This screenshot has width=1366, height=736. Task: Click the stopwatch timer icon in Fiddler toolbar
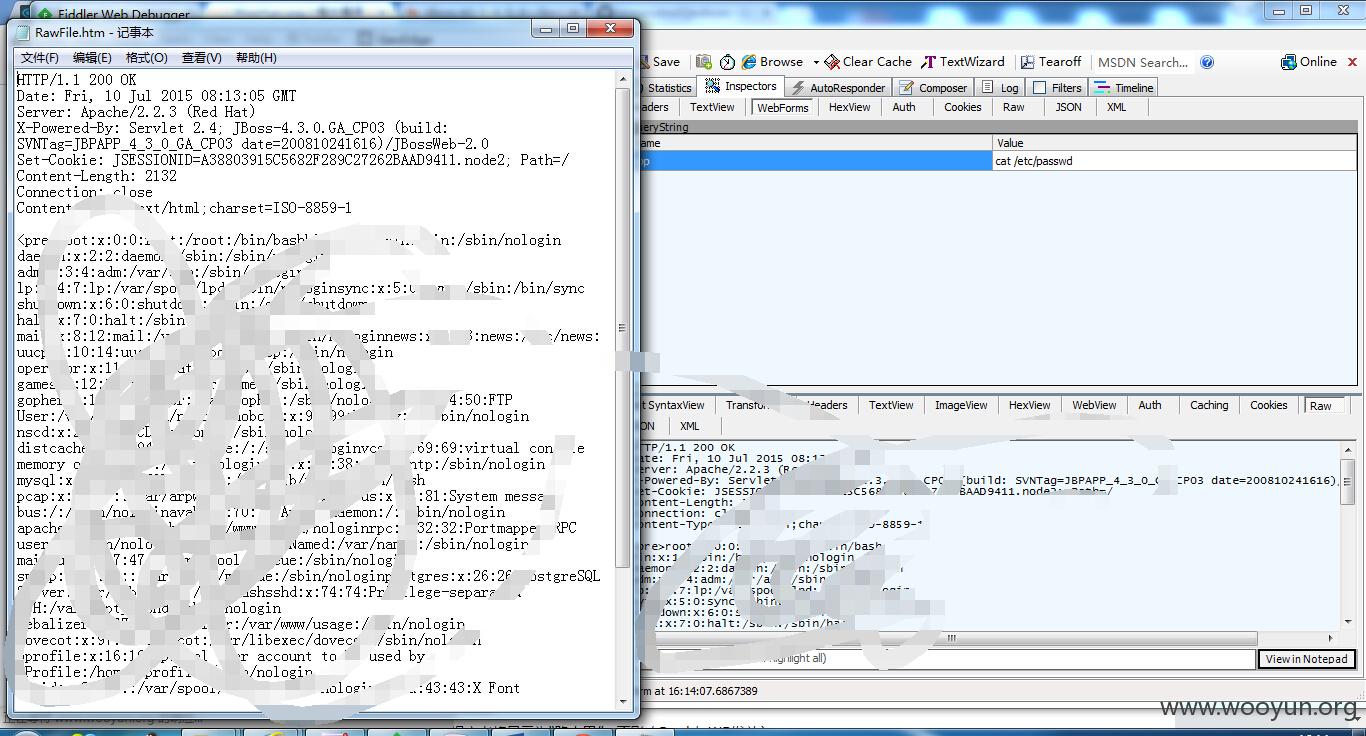(x=727, y=62)
